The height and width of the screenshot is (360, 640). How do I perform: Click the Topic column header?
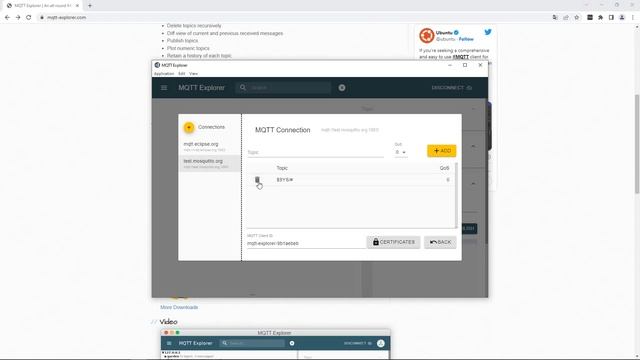pyautogui.click(x=282, y=168)
